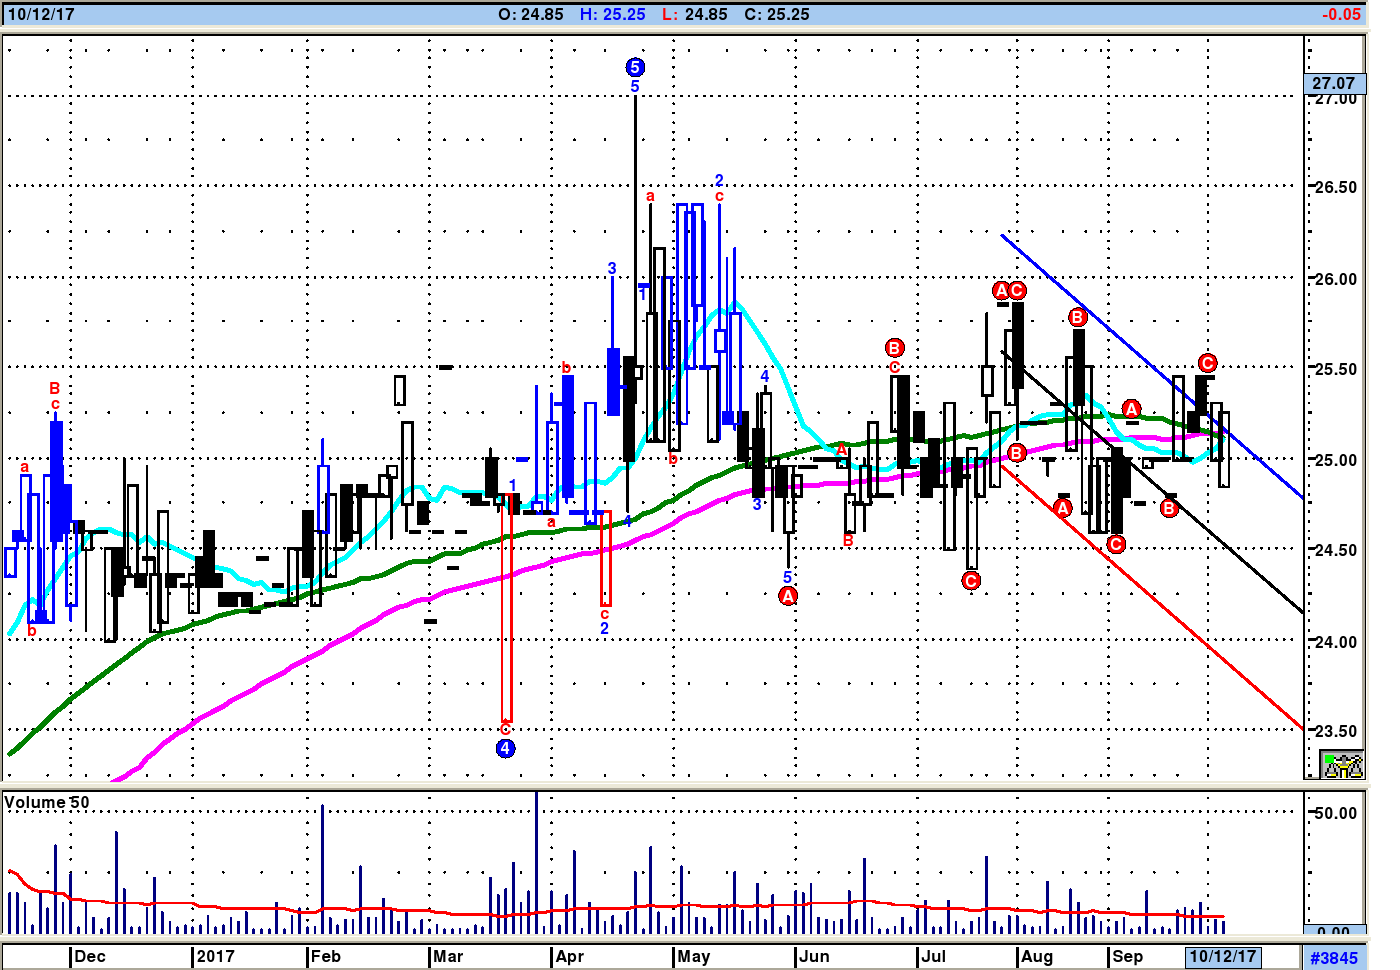The width and height of the screenshot is (1400, 970).
Task: Click the #3845 bar count label
Action: (1334, 958)
